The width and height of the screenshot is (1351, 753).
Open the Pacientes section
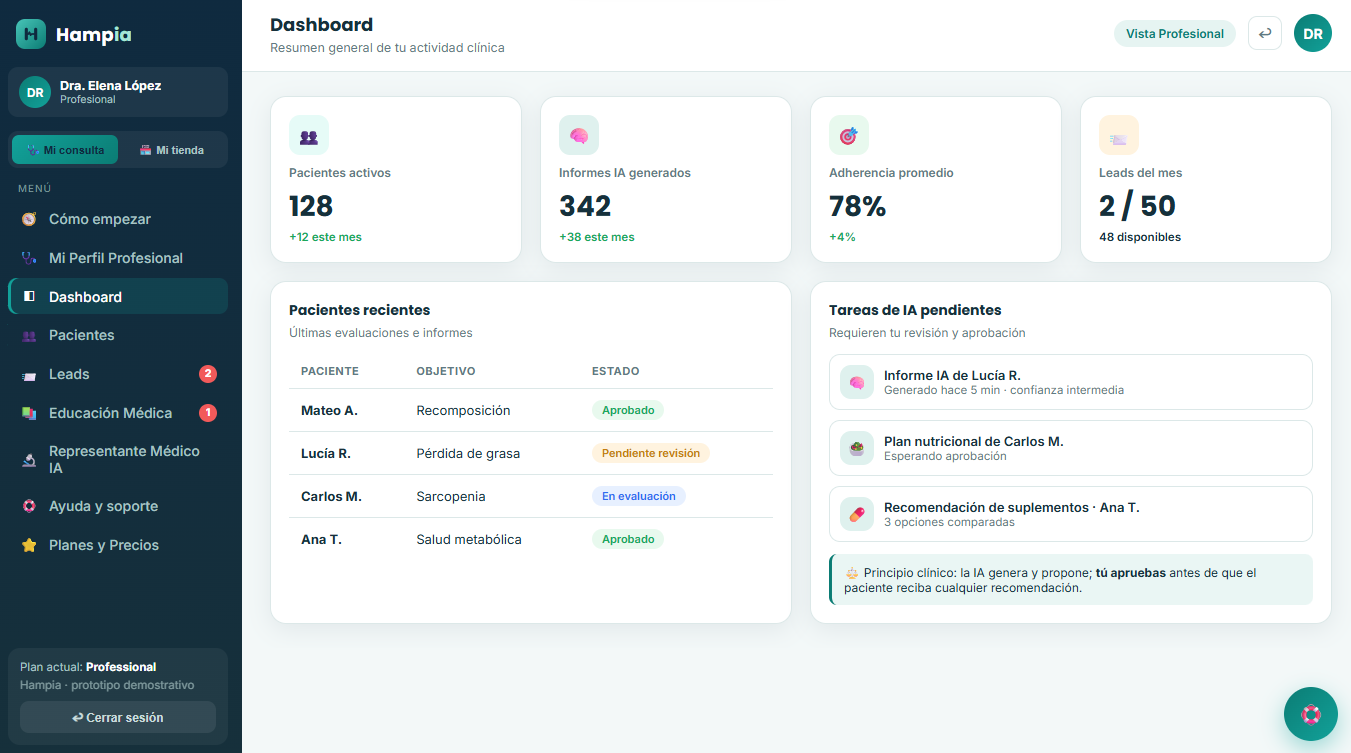click(118, 335)
